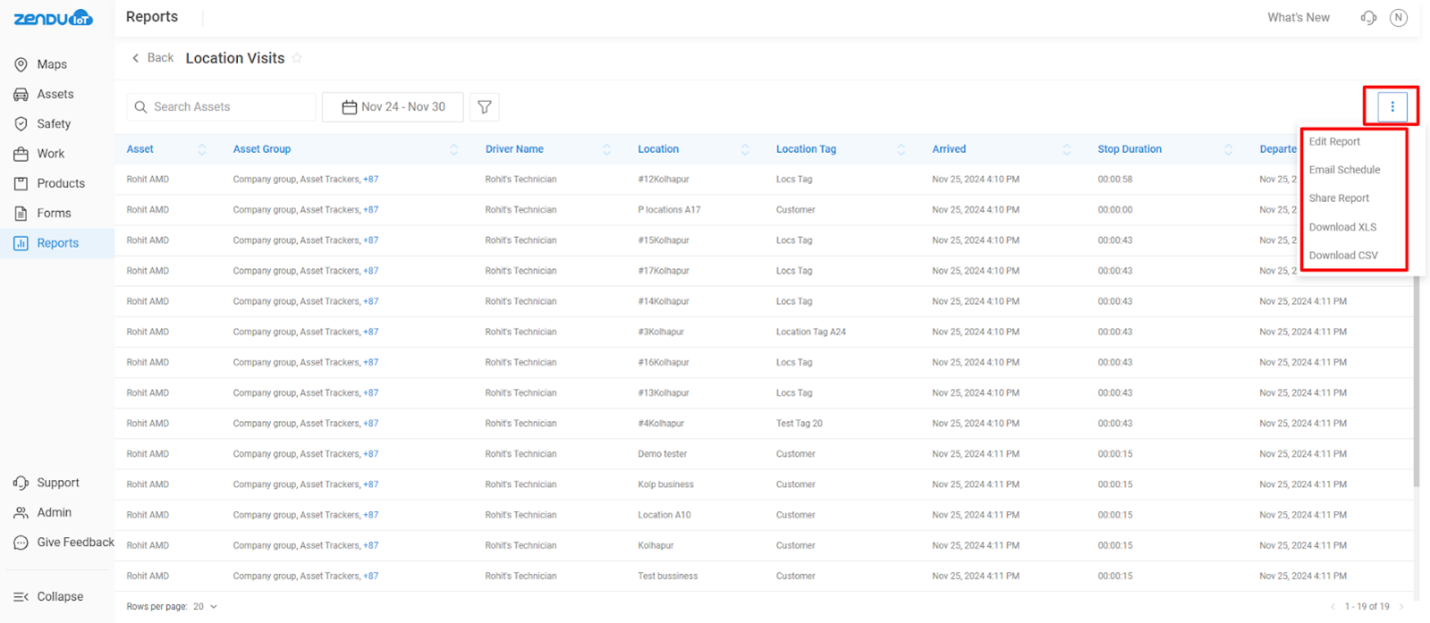Image resolution: width=1430 pixels, height=623 pixels.
Task: Open the Reports chart icon
Action: pos(21,243)
